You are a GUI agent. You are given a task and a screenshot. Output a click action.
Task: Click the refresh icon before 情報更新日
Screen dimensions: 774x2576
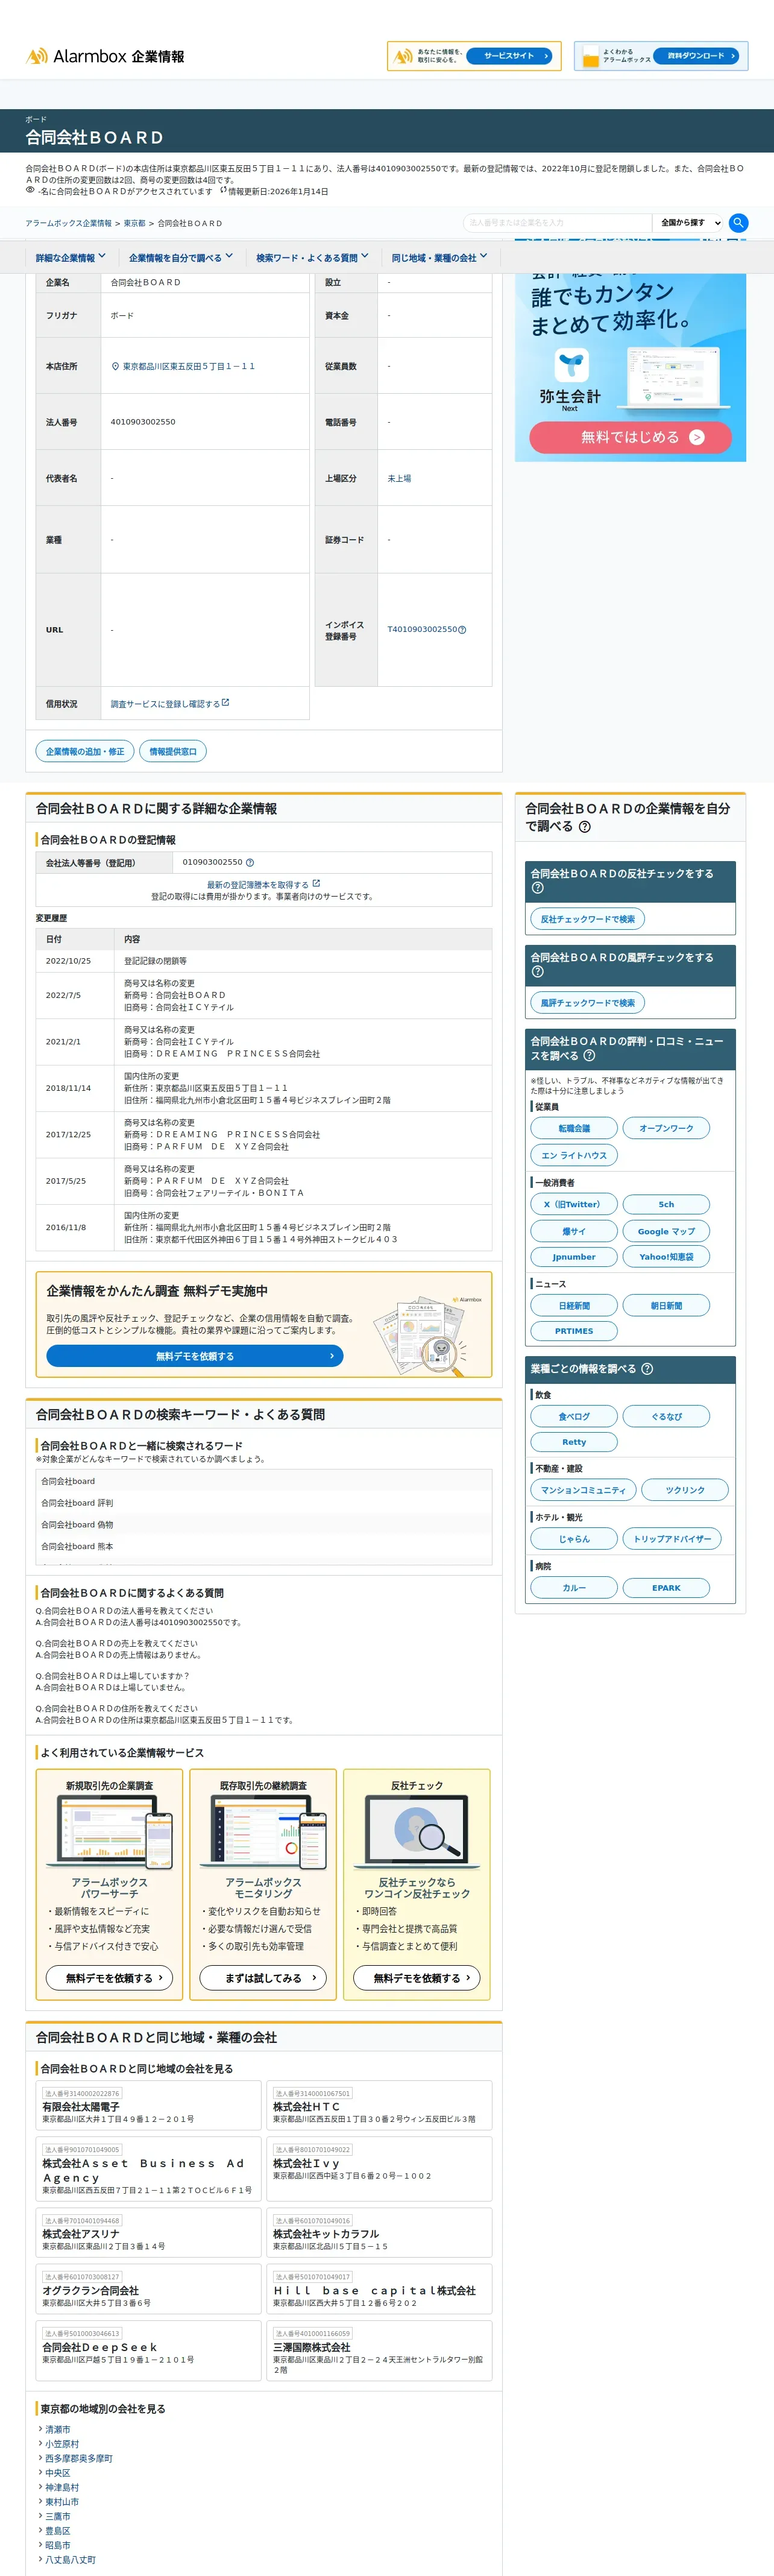pos(223,190)
